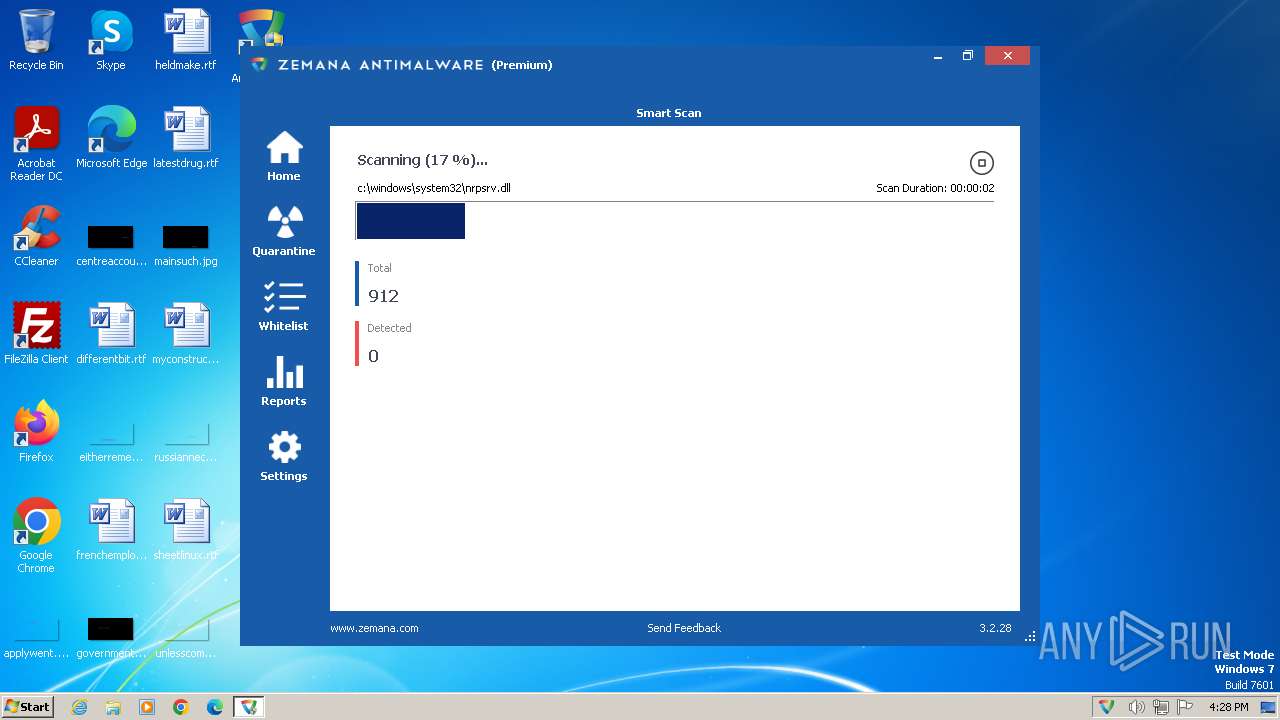Select the Smart Scan heading
Viewport: 1280px width, 720px height.
click(x=669, y=113)
